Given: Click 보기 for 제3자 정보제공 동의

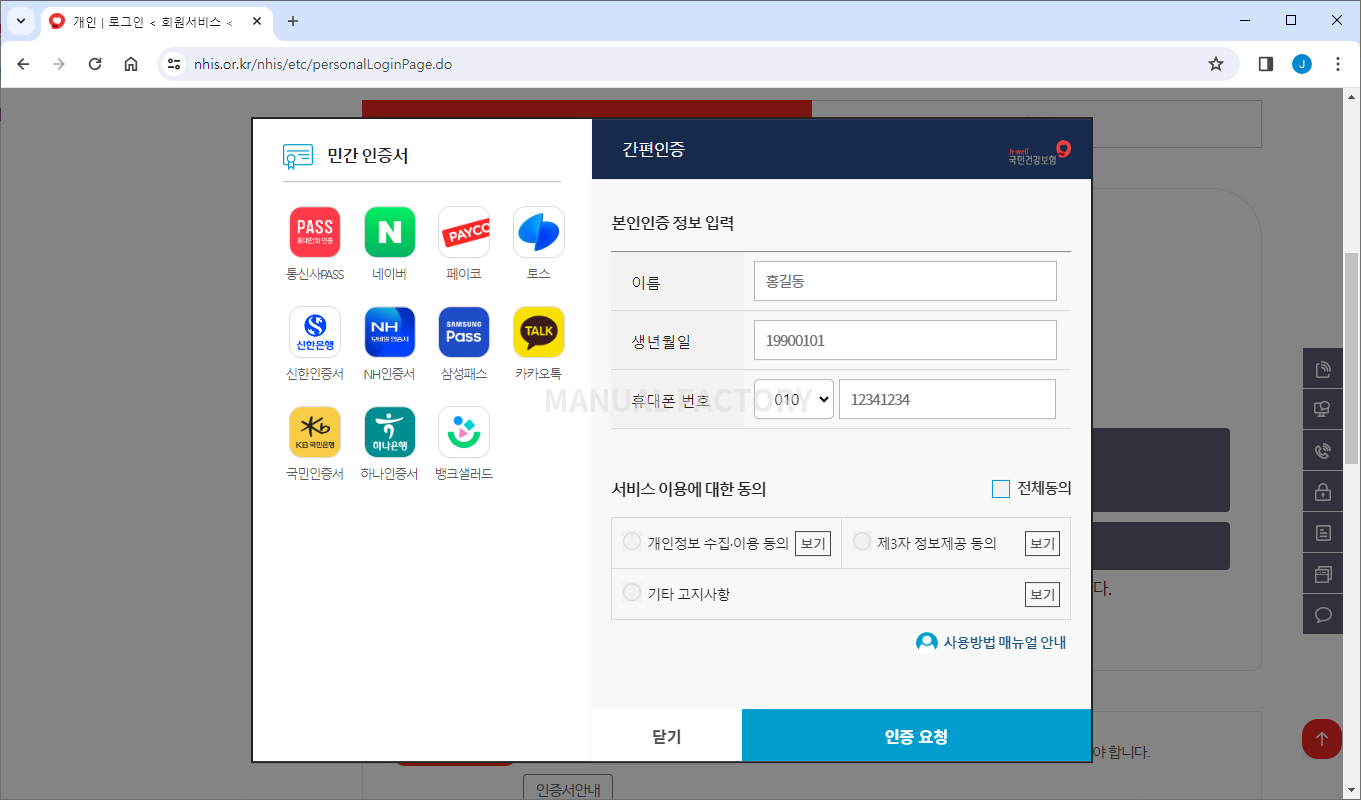Looking at the screenshot, I should tap(1042, 544).
